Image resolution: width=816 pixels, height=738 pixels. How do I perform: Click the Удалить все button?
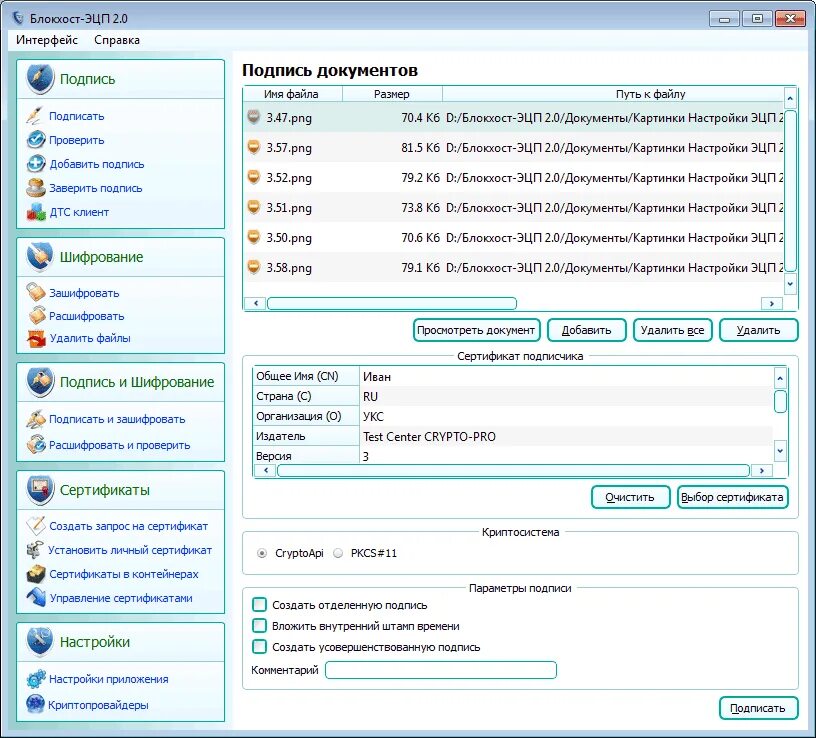[672, 330]
